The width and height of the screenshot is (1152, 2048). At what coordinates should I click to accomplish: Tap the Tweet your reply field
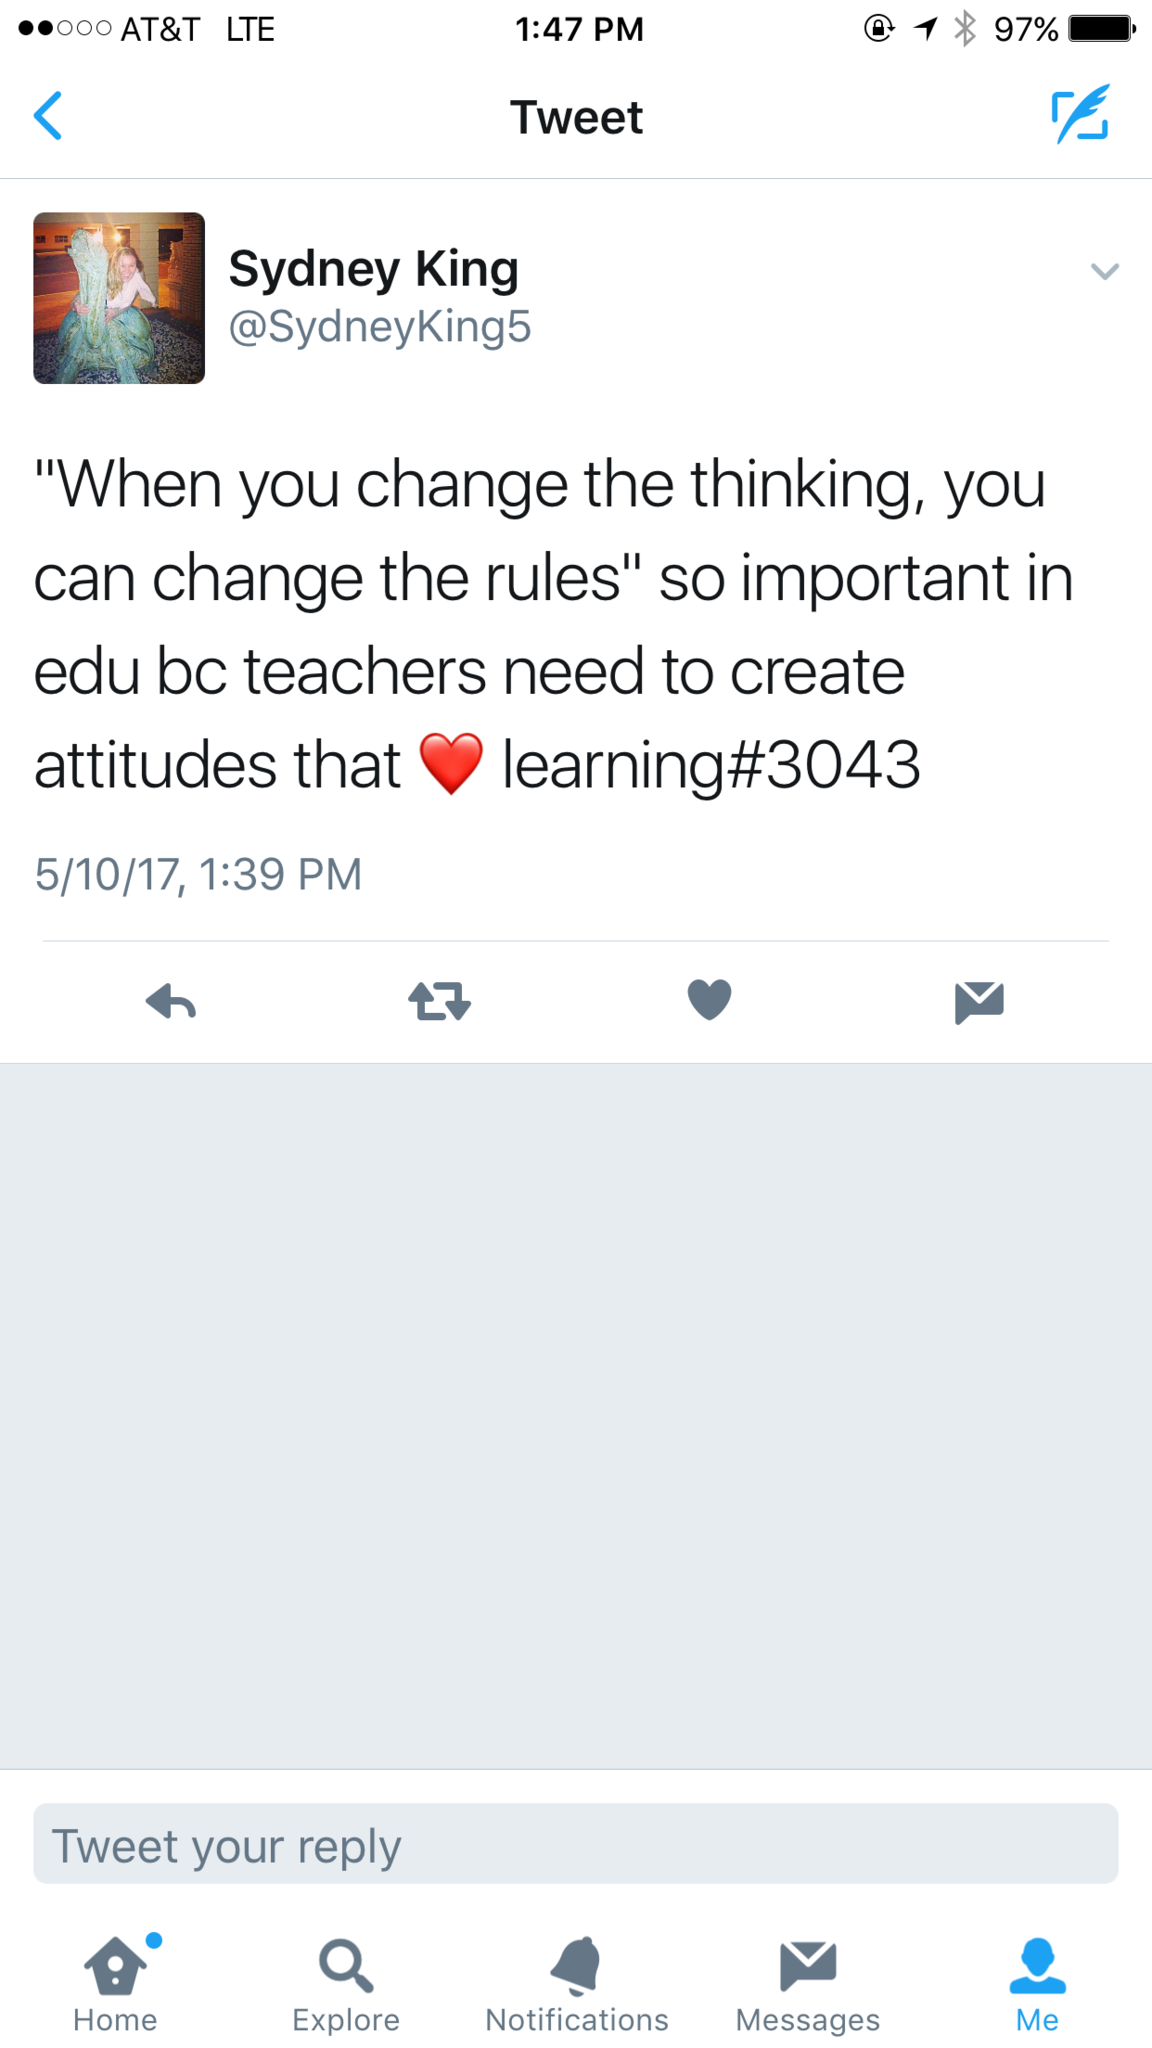coord(576,1845)
